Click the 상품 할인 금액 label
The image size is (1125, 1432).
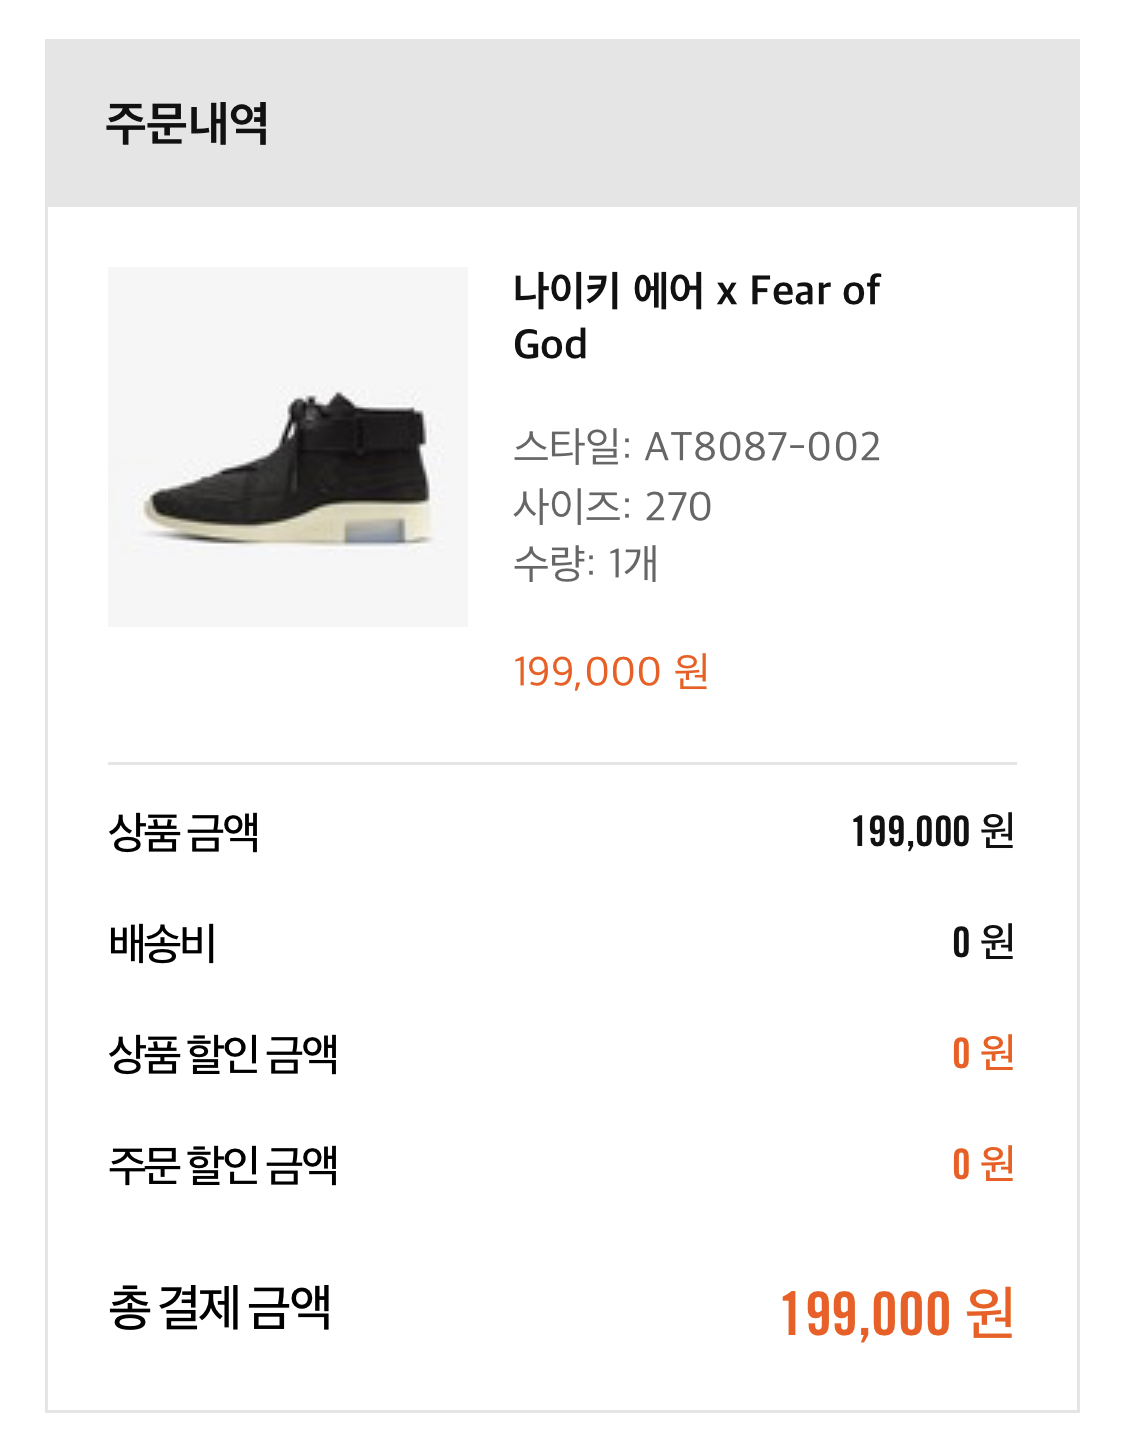click(223, 1054)
